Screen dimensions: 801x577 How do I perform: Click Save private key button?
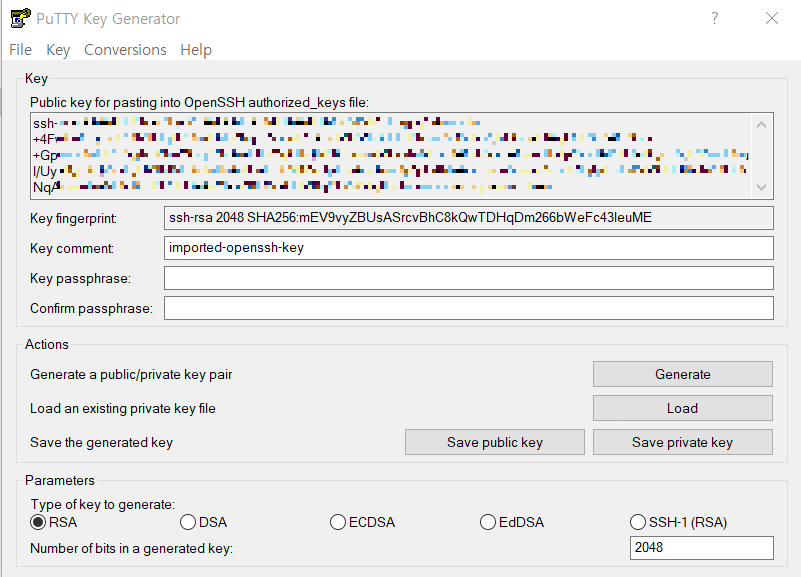tap(682, 442)
